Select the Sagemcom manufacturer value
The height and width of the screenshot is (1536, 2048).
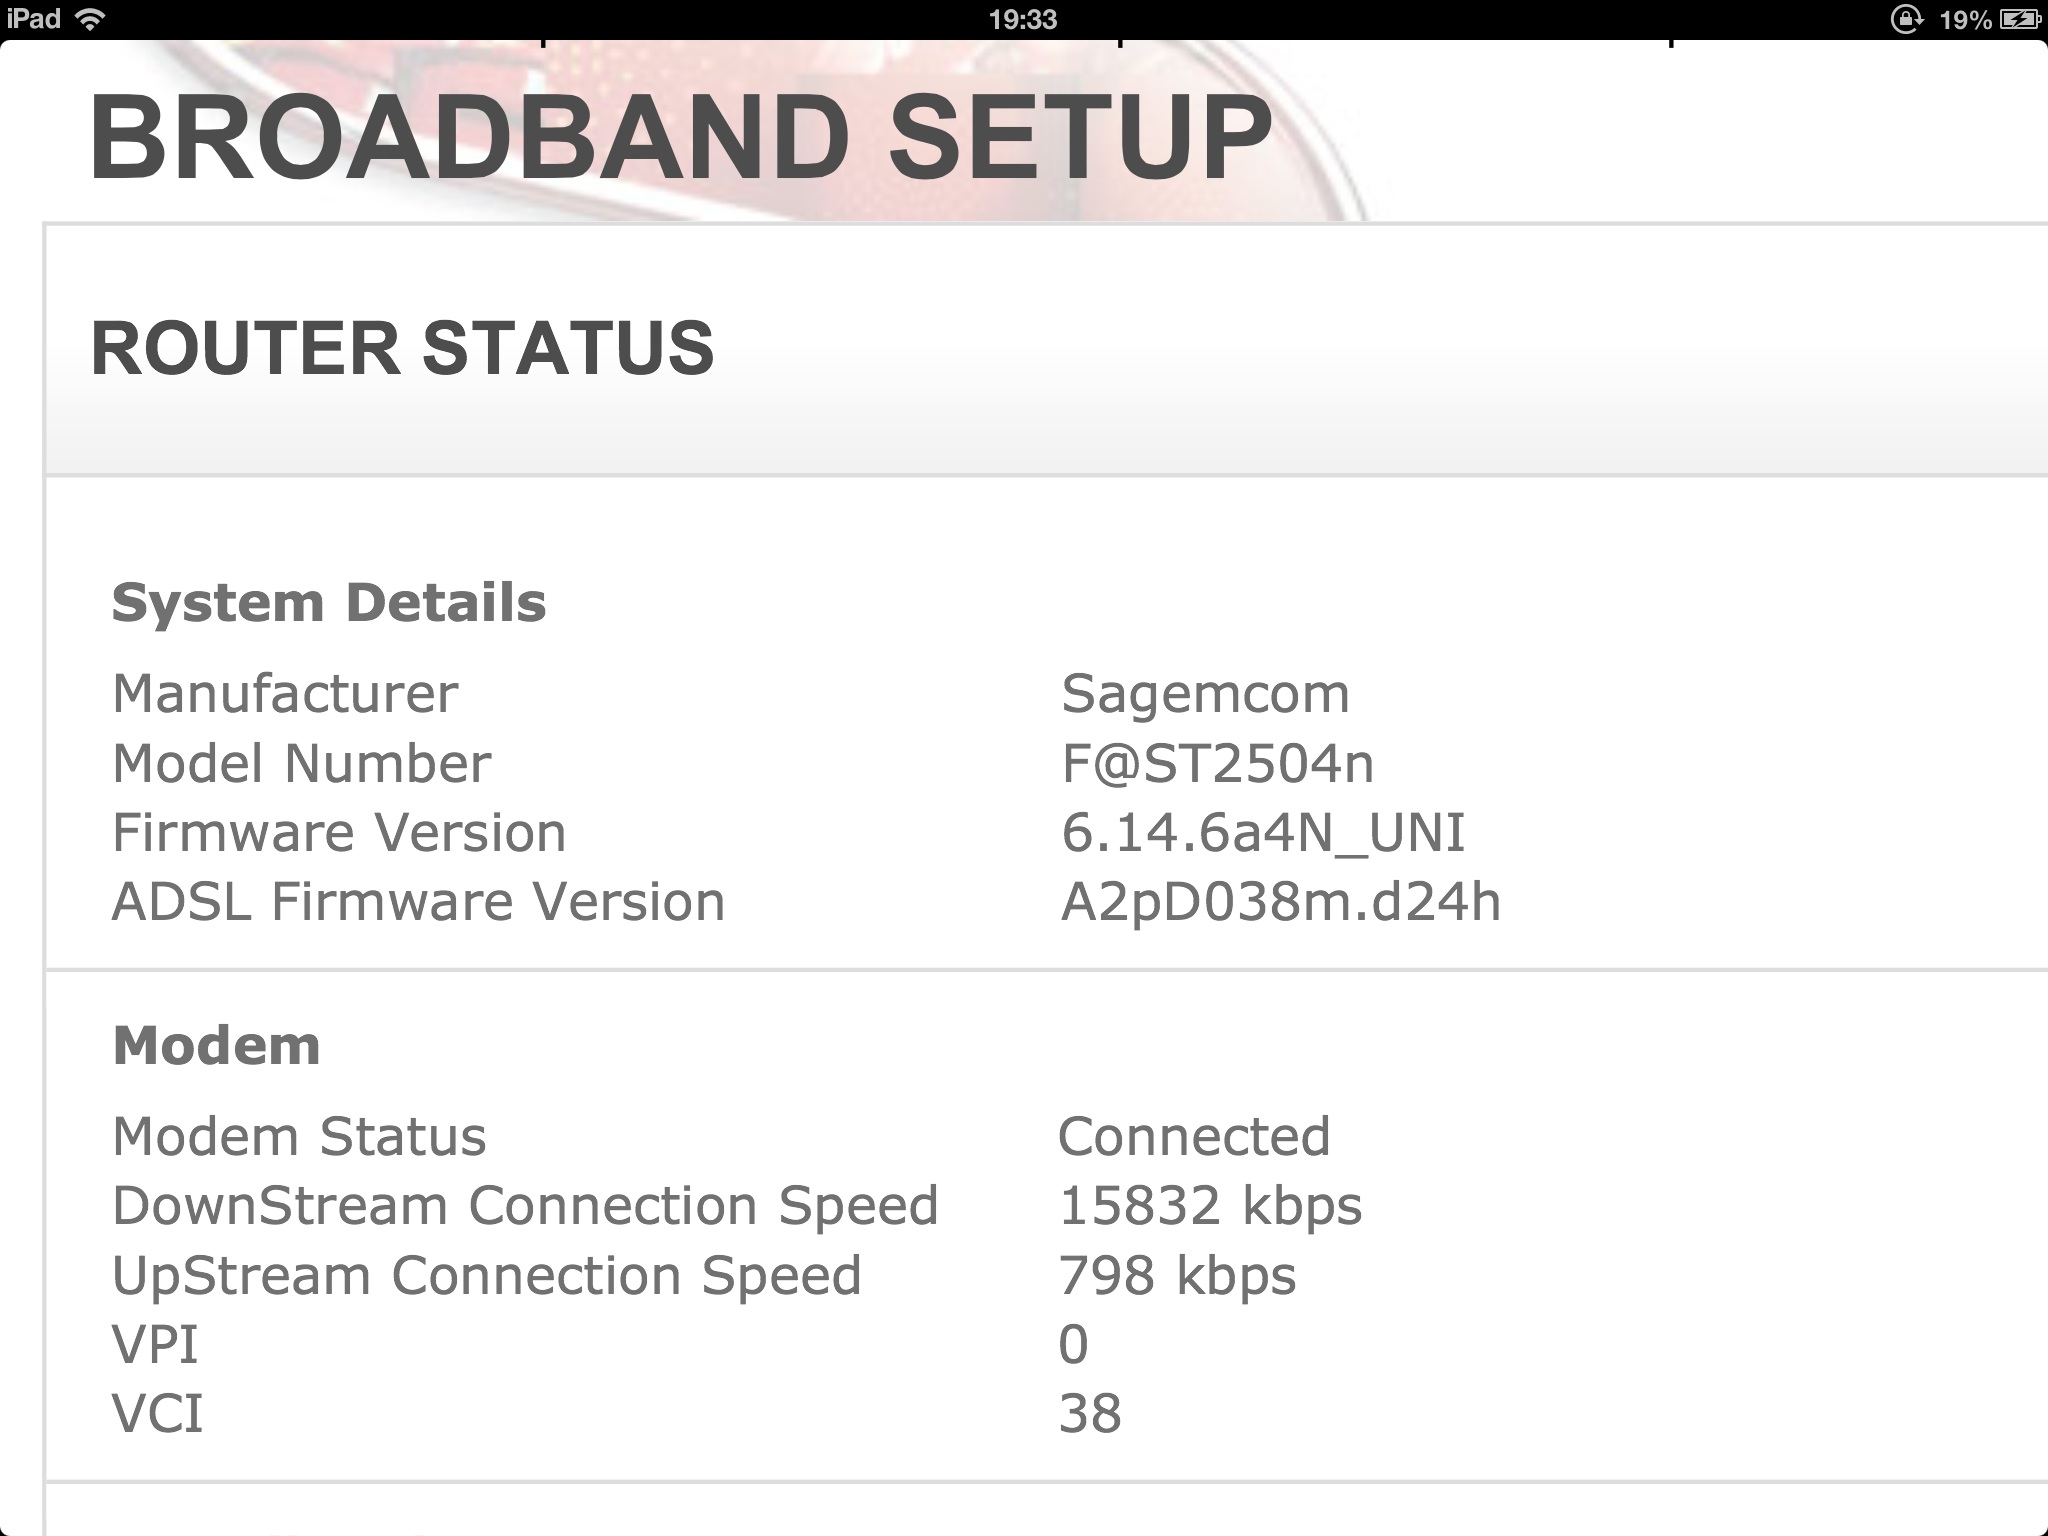(x=1205, y=693)
